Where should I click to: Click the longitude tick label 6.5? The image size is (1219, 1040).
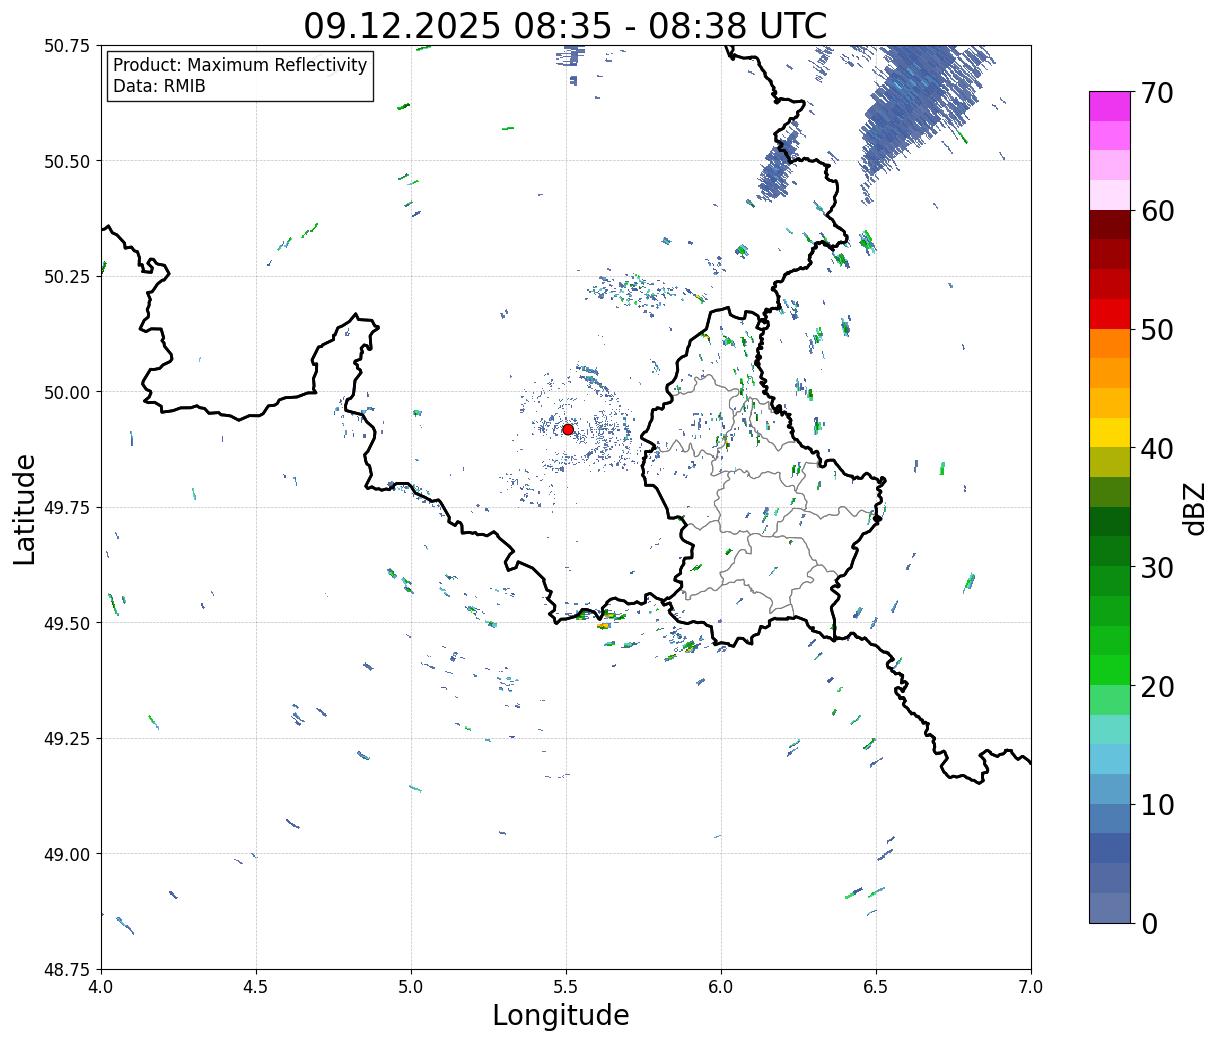point(876,986)
